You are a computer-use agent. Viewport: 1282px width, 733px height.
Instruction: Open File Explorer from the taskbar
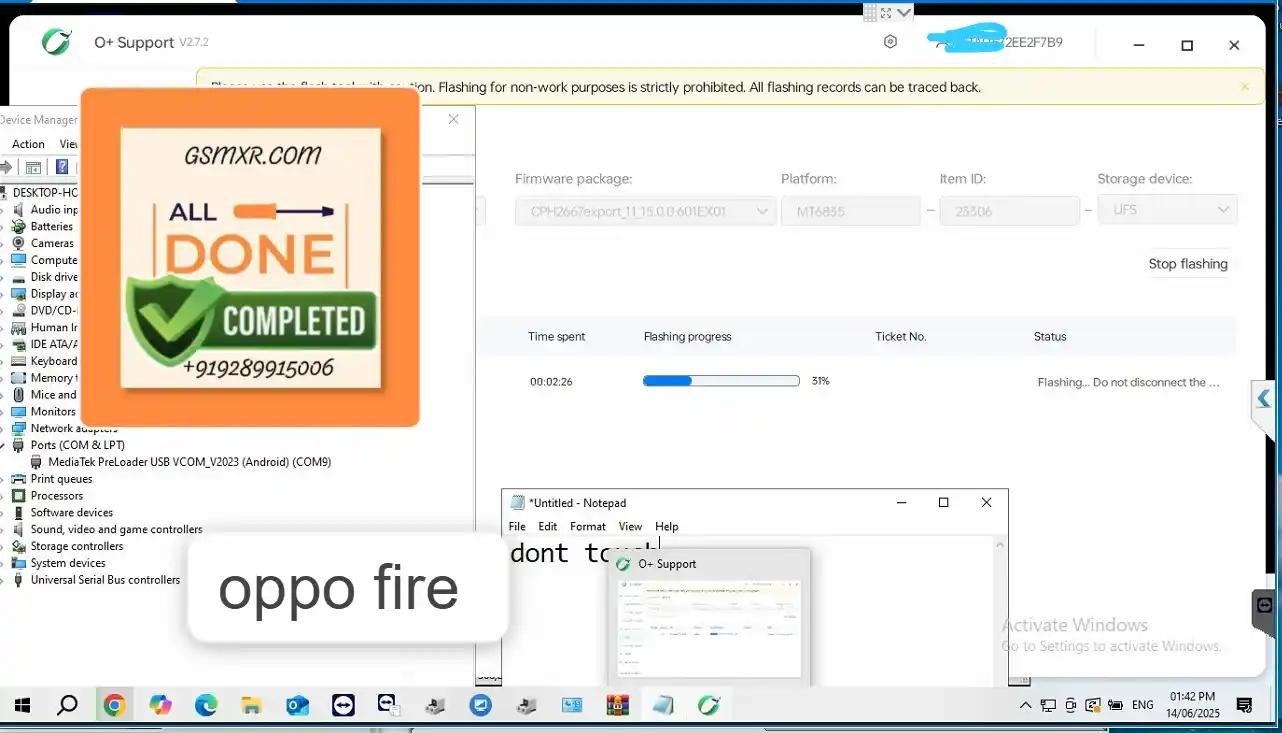point(252,705)
